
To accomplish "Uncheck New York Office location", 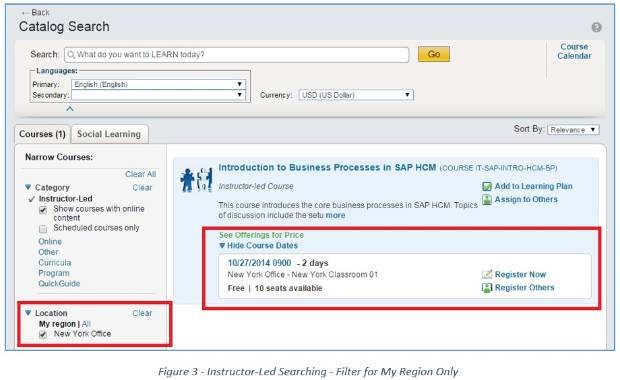I will (x=43, y=335).
